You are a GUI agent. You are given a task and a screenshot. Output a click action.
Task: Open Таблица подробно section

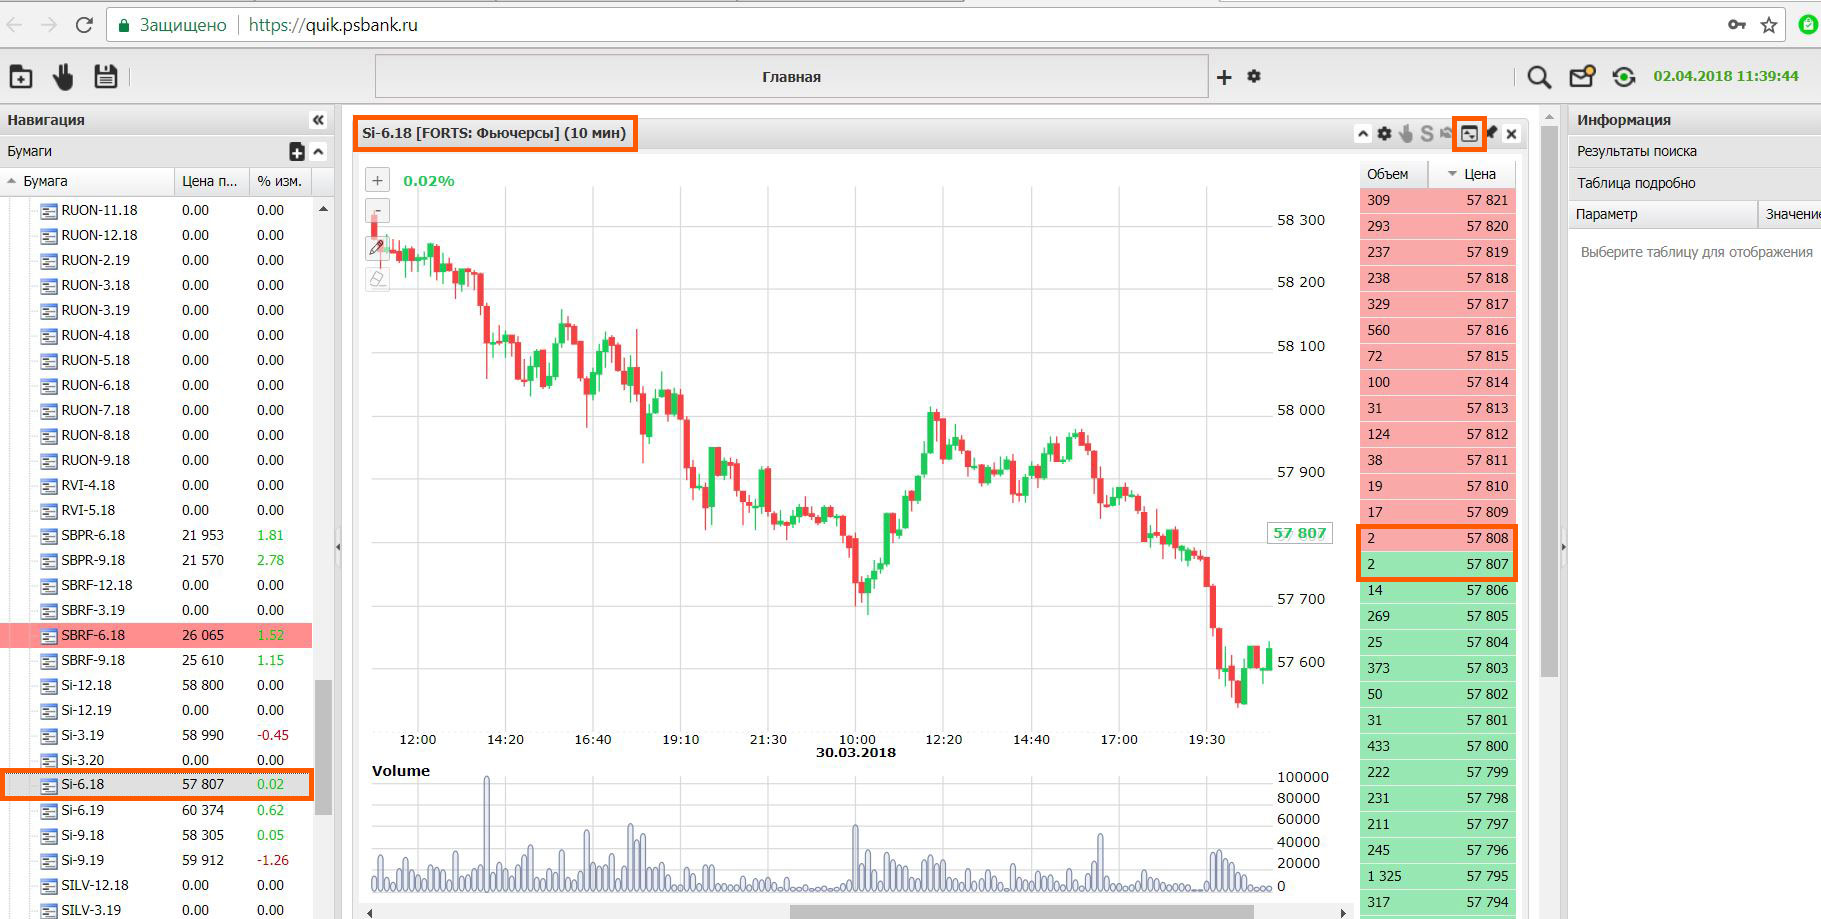point(1694,183)
